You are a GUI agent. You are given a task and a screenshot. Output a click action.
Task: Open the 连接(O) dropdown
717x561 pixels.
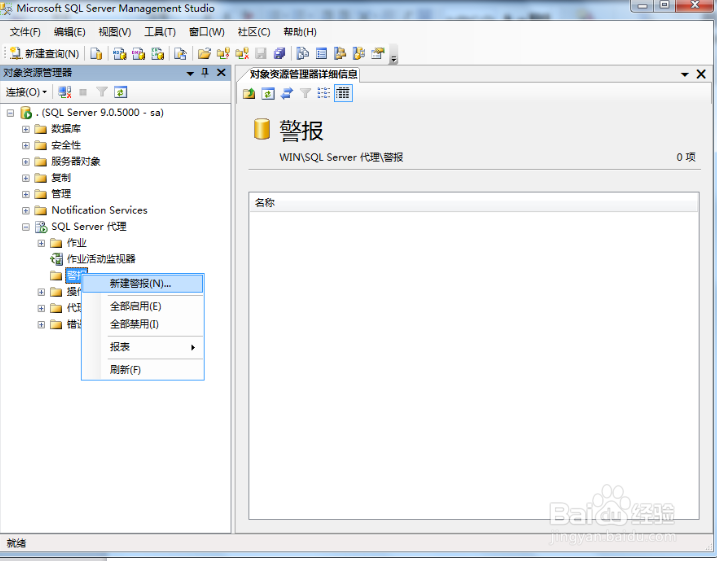tap(27, 92)
